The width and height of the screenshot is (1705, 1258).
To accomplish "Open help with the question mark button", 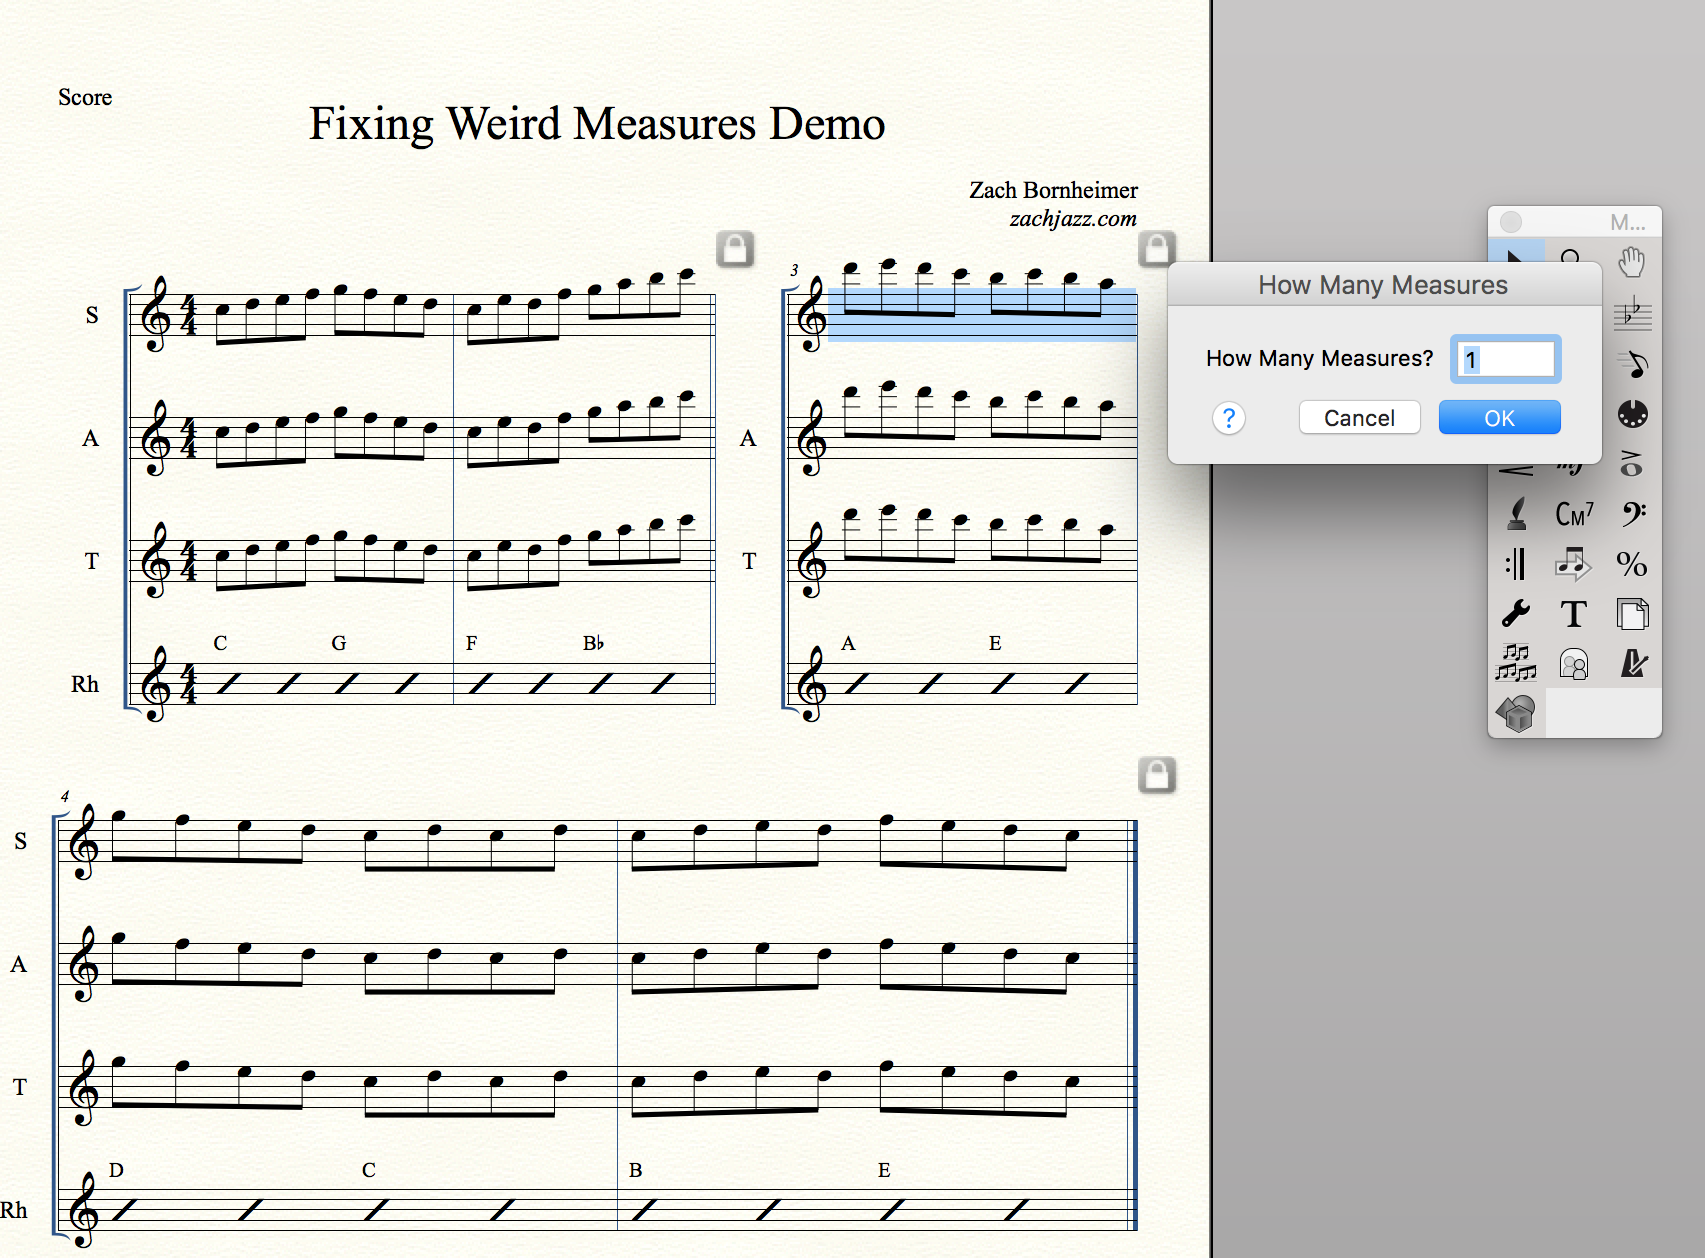I will 1229,418.
